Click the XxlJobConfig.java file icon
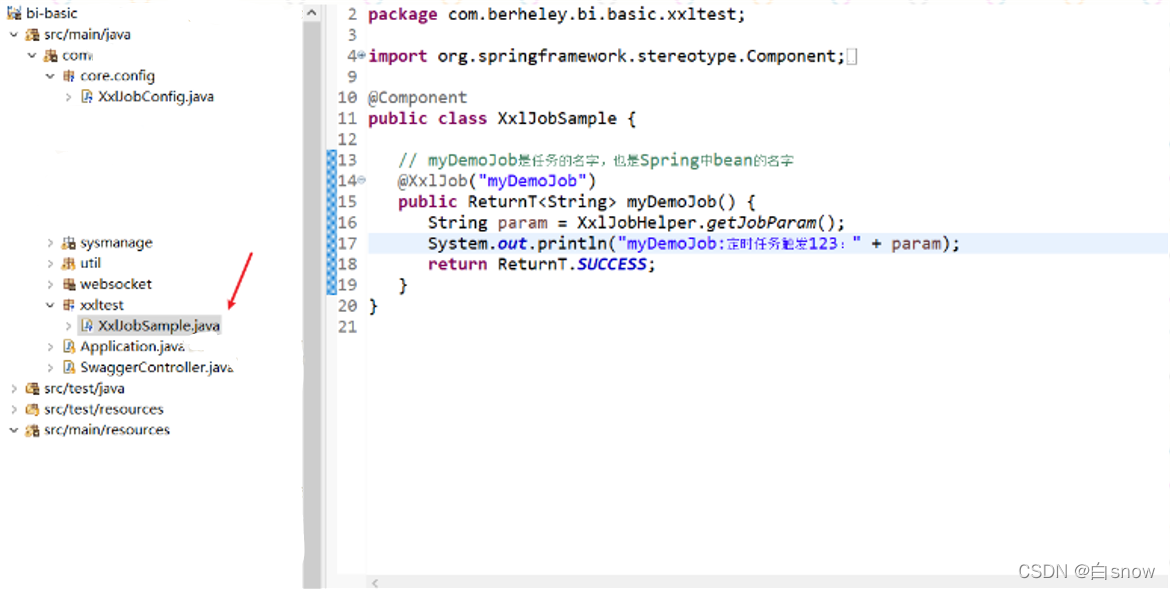 87,97
